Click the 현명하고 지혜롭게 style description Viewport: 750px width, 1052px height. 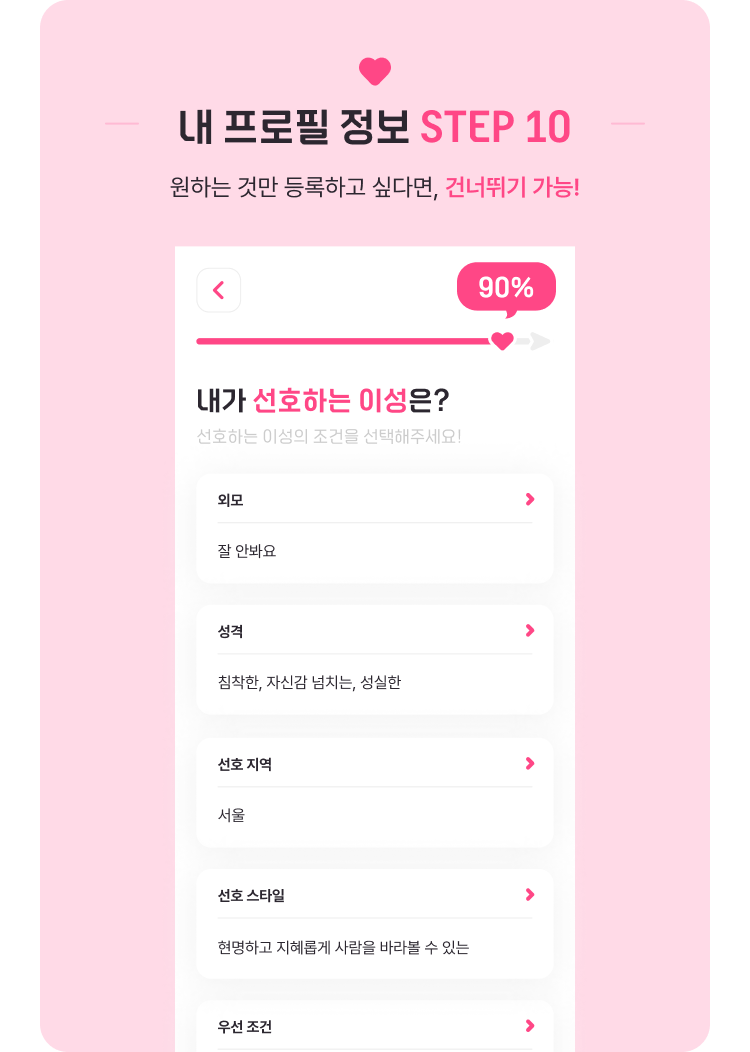point(343,947)
